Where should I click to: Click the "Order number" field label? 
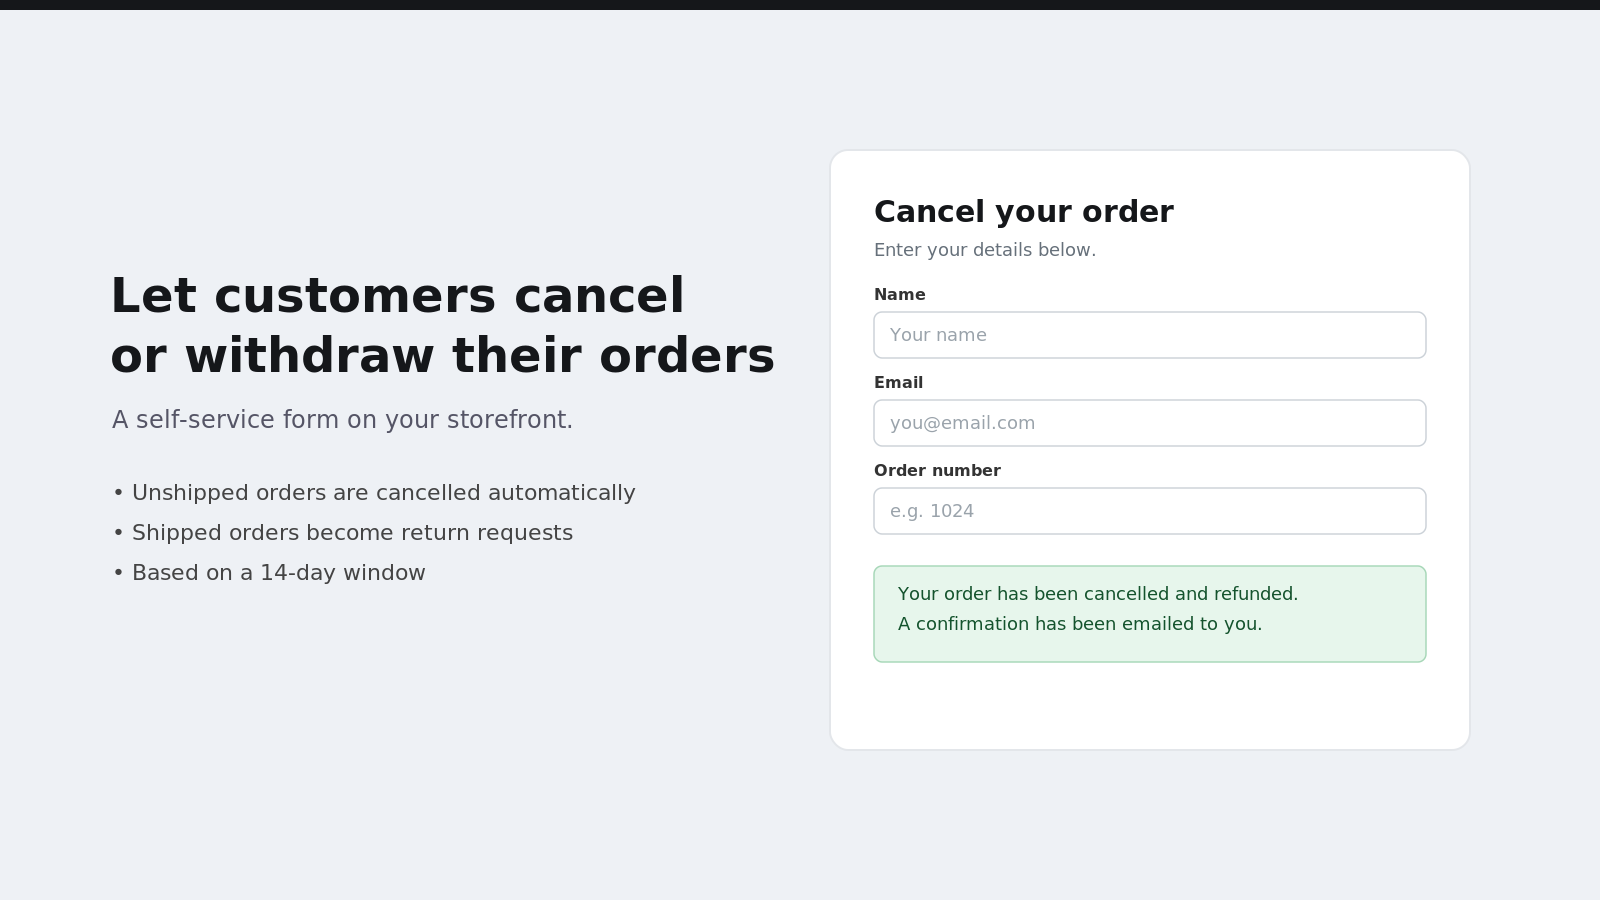point(937,471)
